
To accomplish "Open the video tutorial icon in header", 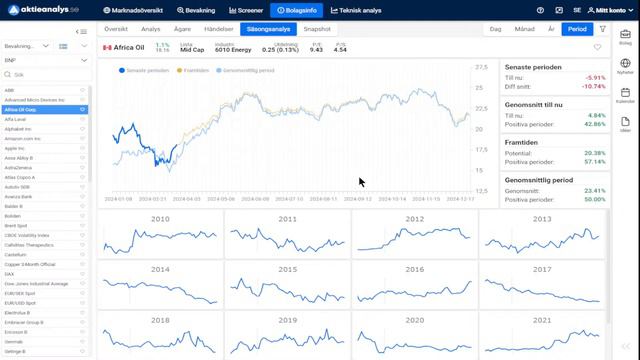I will pyautogui.click(x=559, y=10).
